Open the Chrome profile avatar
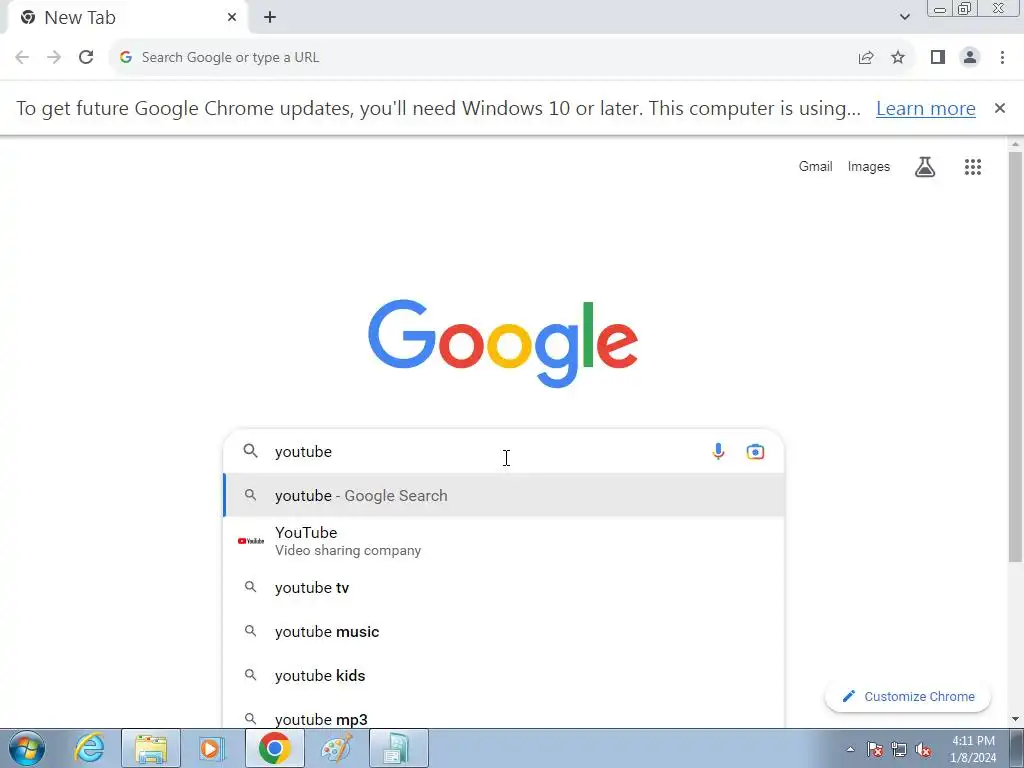The width and height of the screenshot is (1024, 768). tap(970, 57)
